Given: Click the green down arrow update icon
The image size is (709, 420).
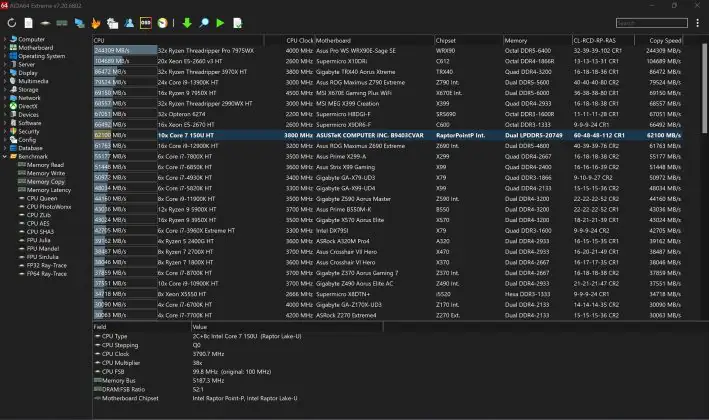Looking at the screenshot, I should 187,23.
